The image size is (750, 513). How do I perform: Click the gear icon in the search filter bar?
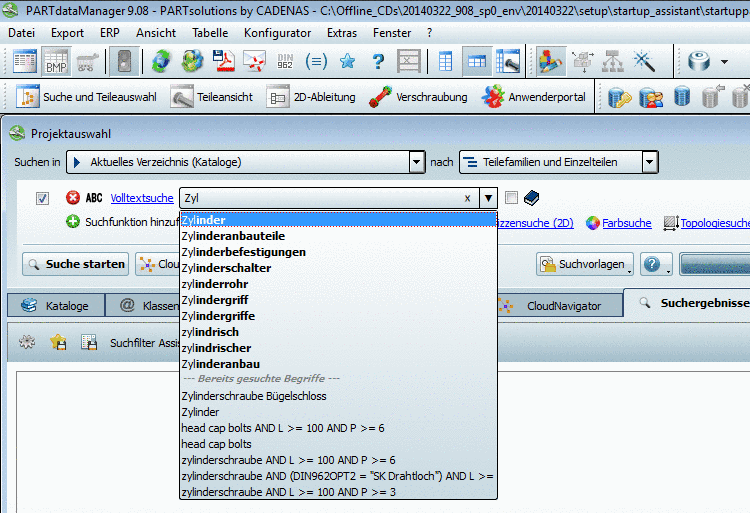pos(27,342)
